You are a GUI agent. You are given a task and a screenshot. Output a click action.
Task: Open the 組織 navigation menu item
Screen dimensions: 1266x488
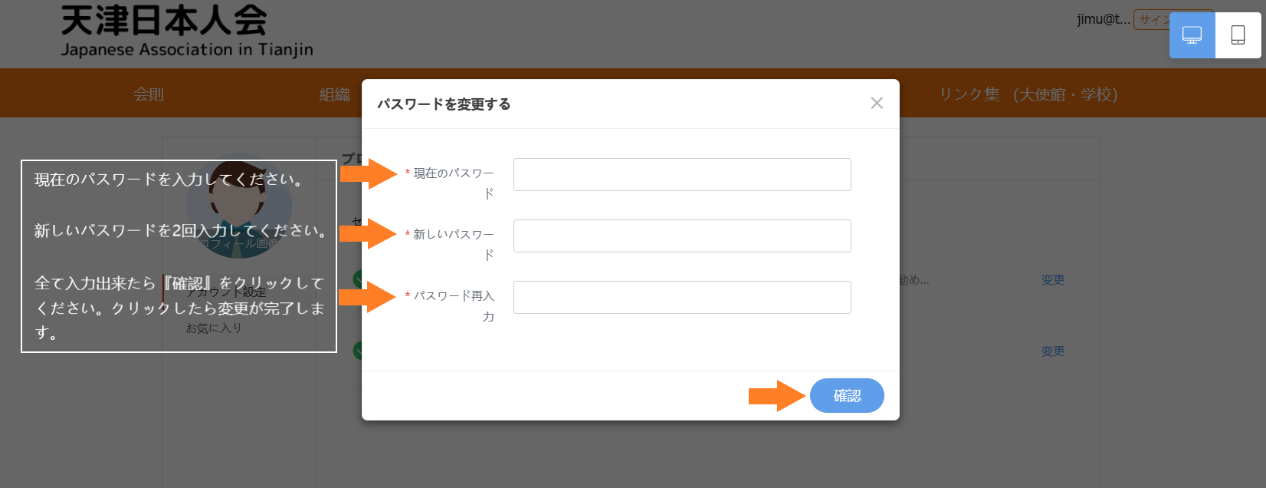[334, 95]
